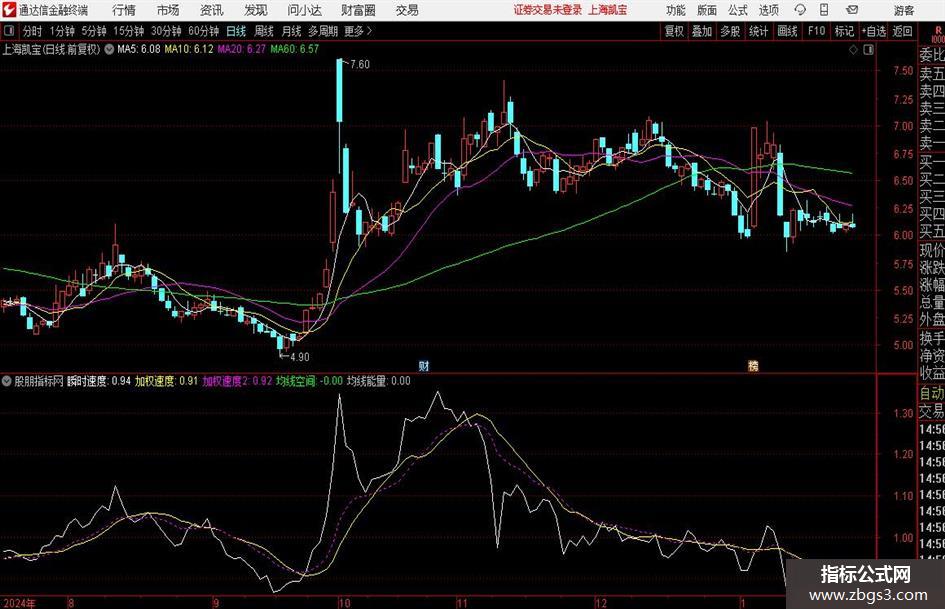
Task: Click the 榜 marker on the chart
Action: click(x=753, y=366)
